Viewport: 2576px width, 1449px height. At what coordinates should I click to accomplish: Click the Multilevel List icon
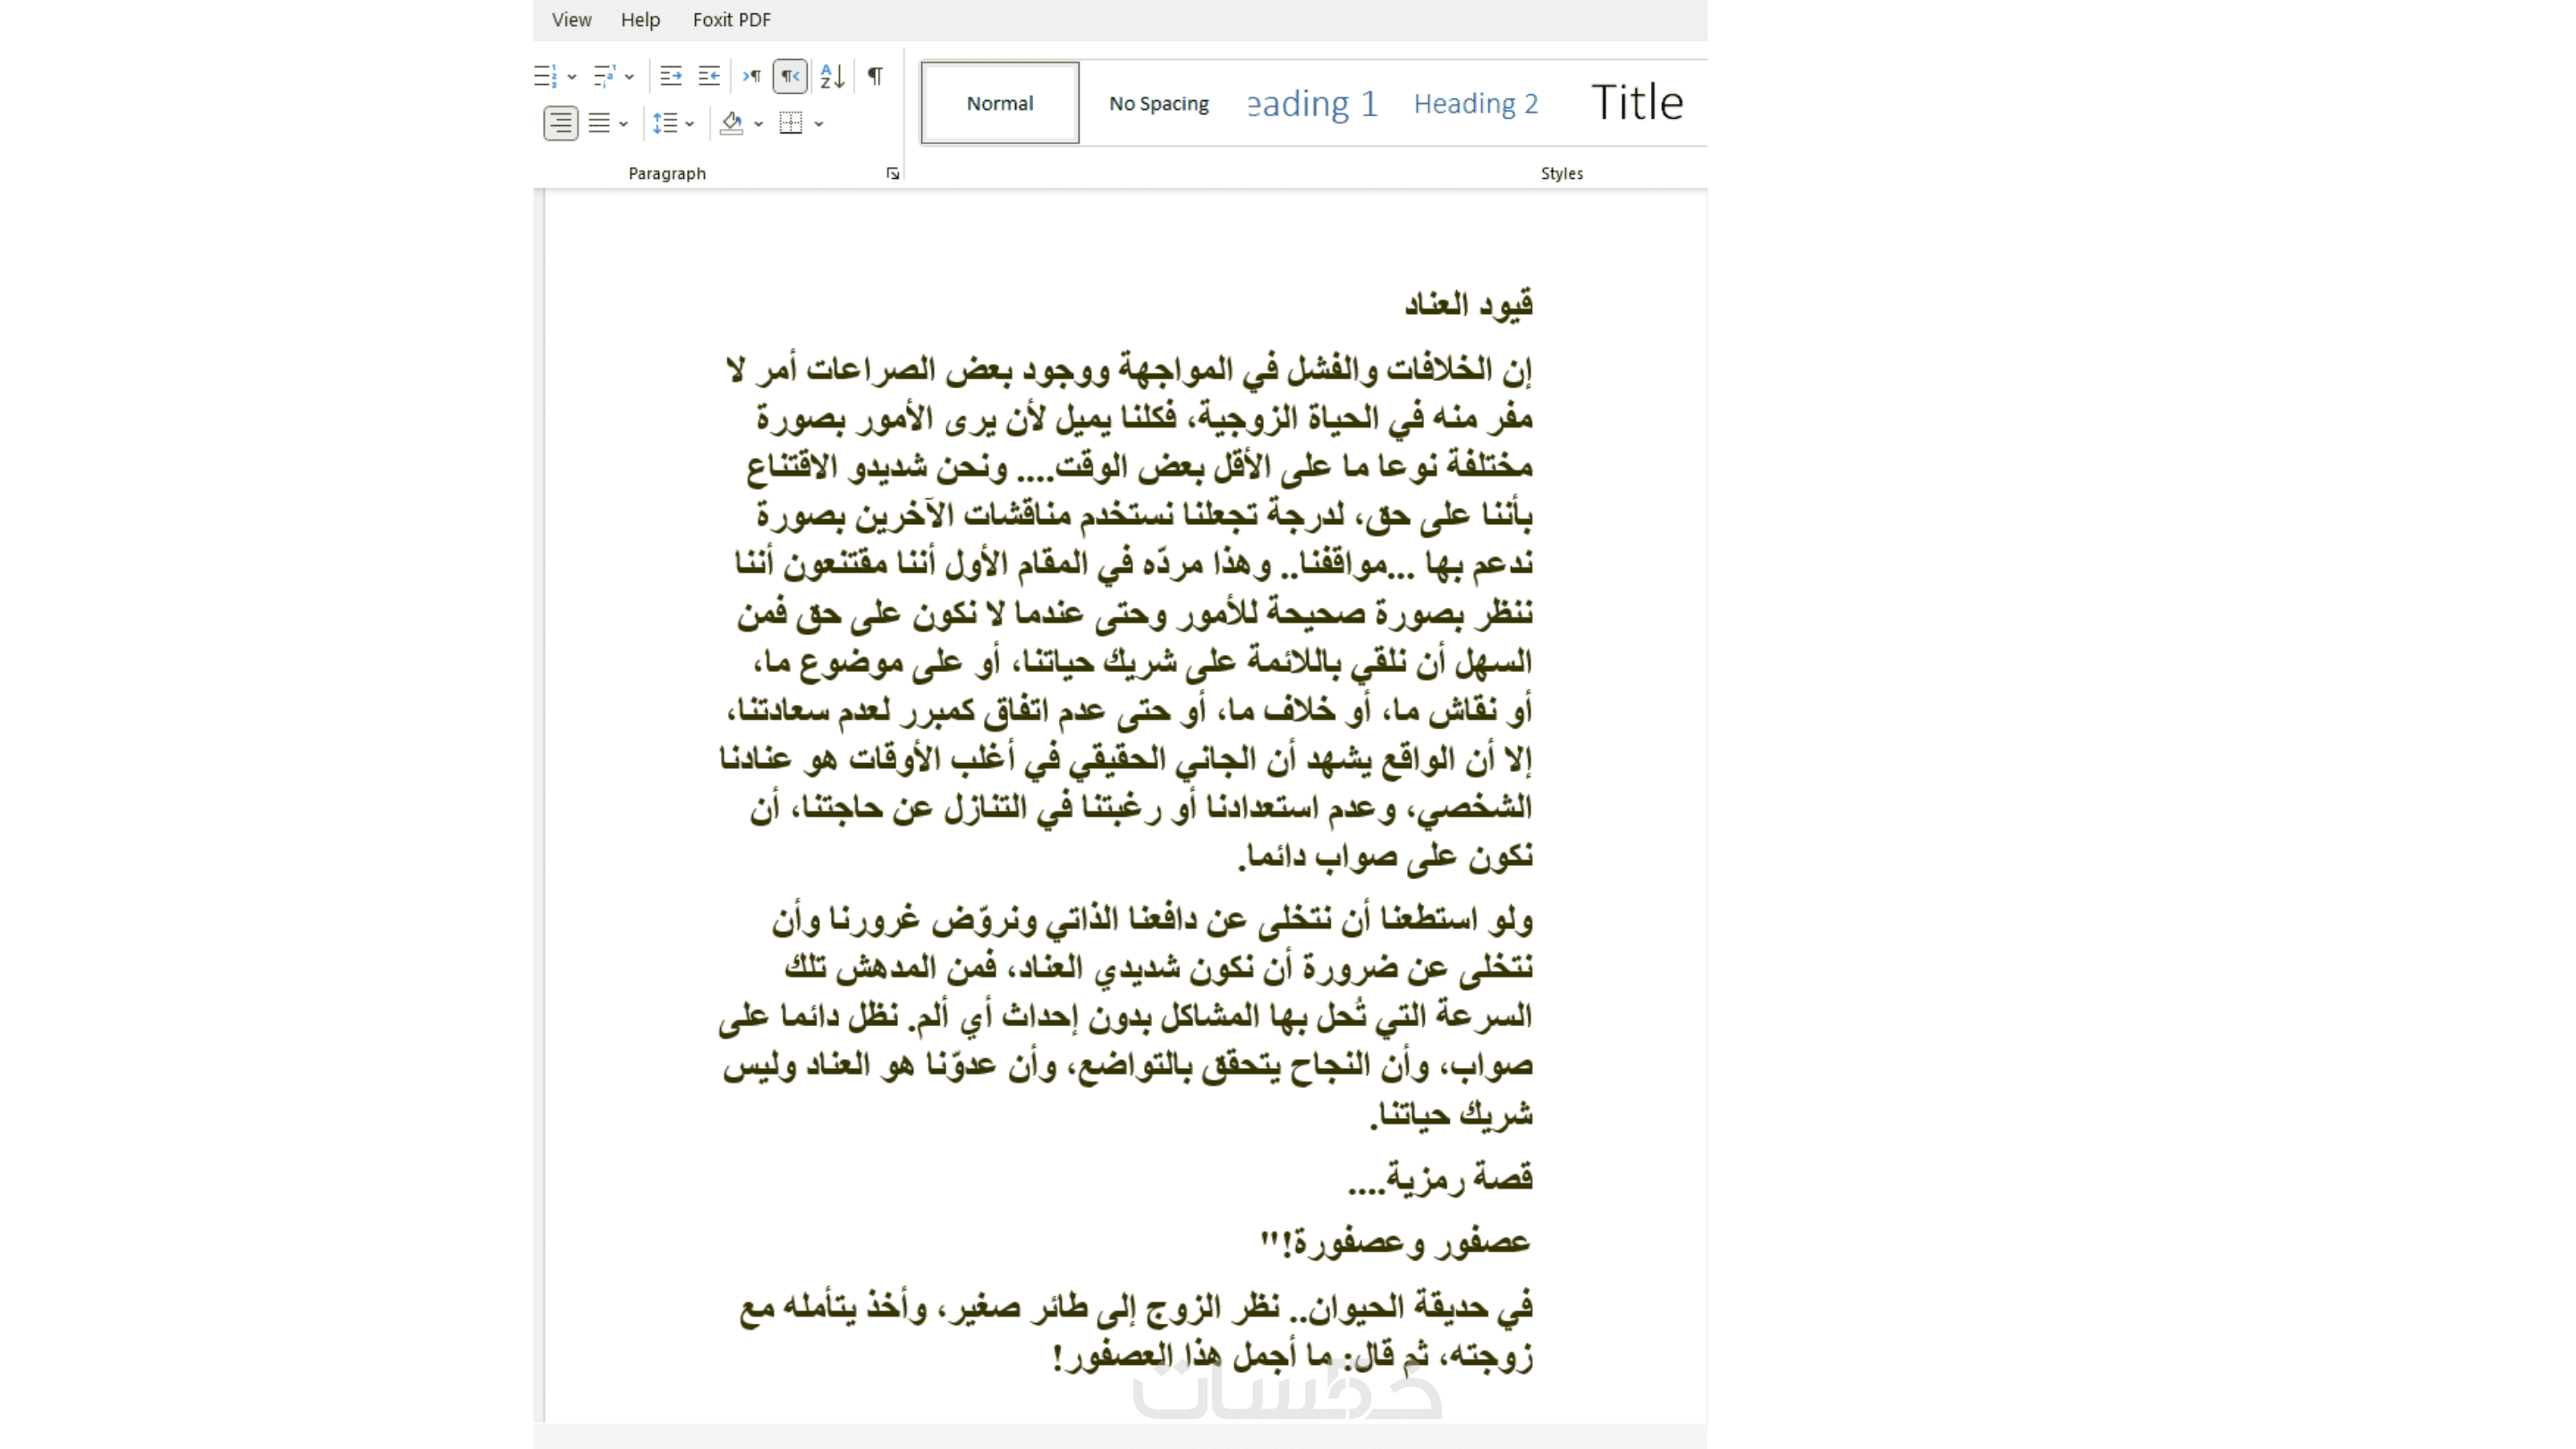click(x=604, y=76)
